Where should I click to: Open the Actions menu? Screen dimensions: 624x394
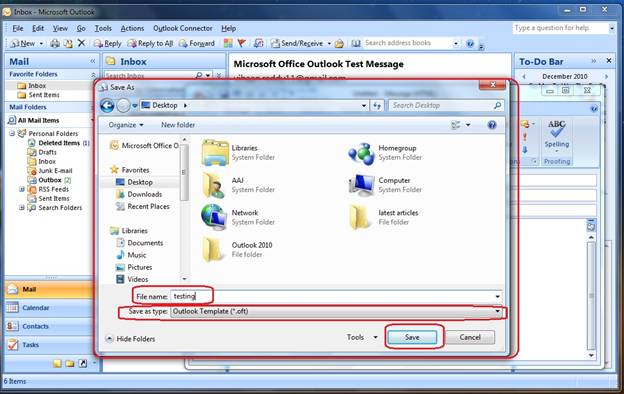132,28
